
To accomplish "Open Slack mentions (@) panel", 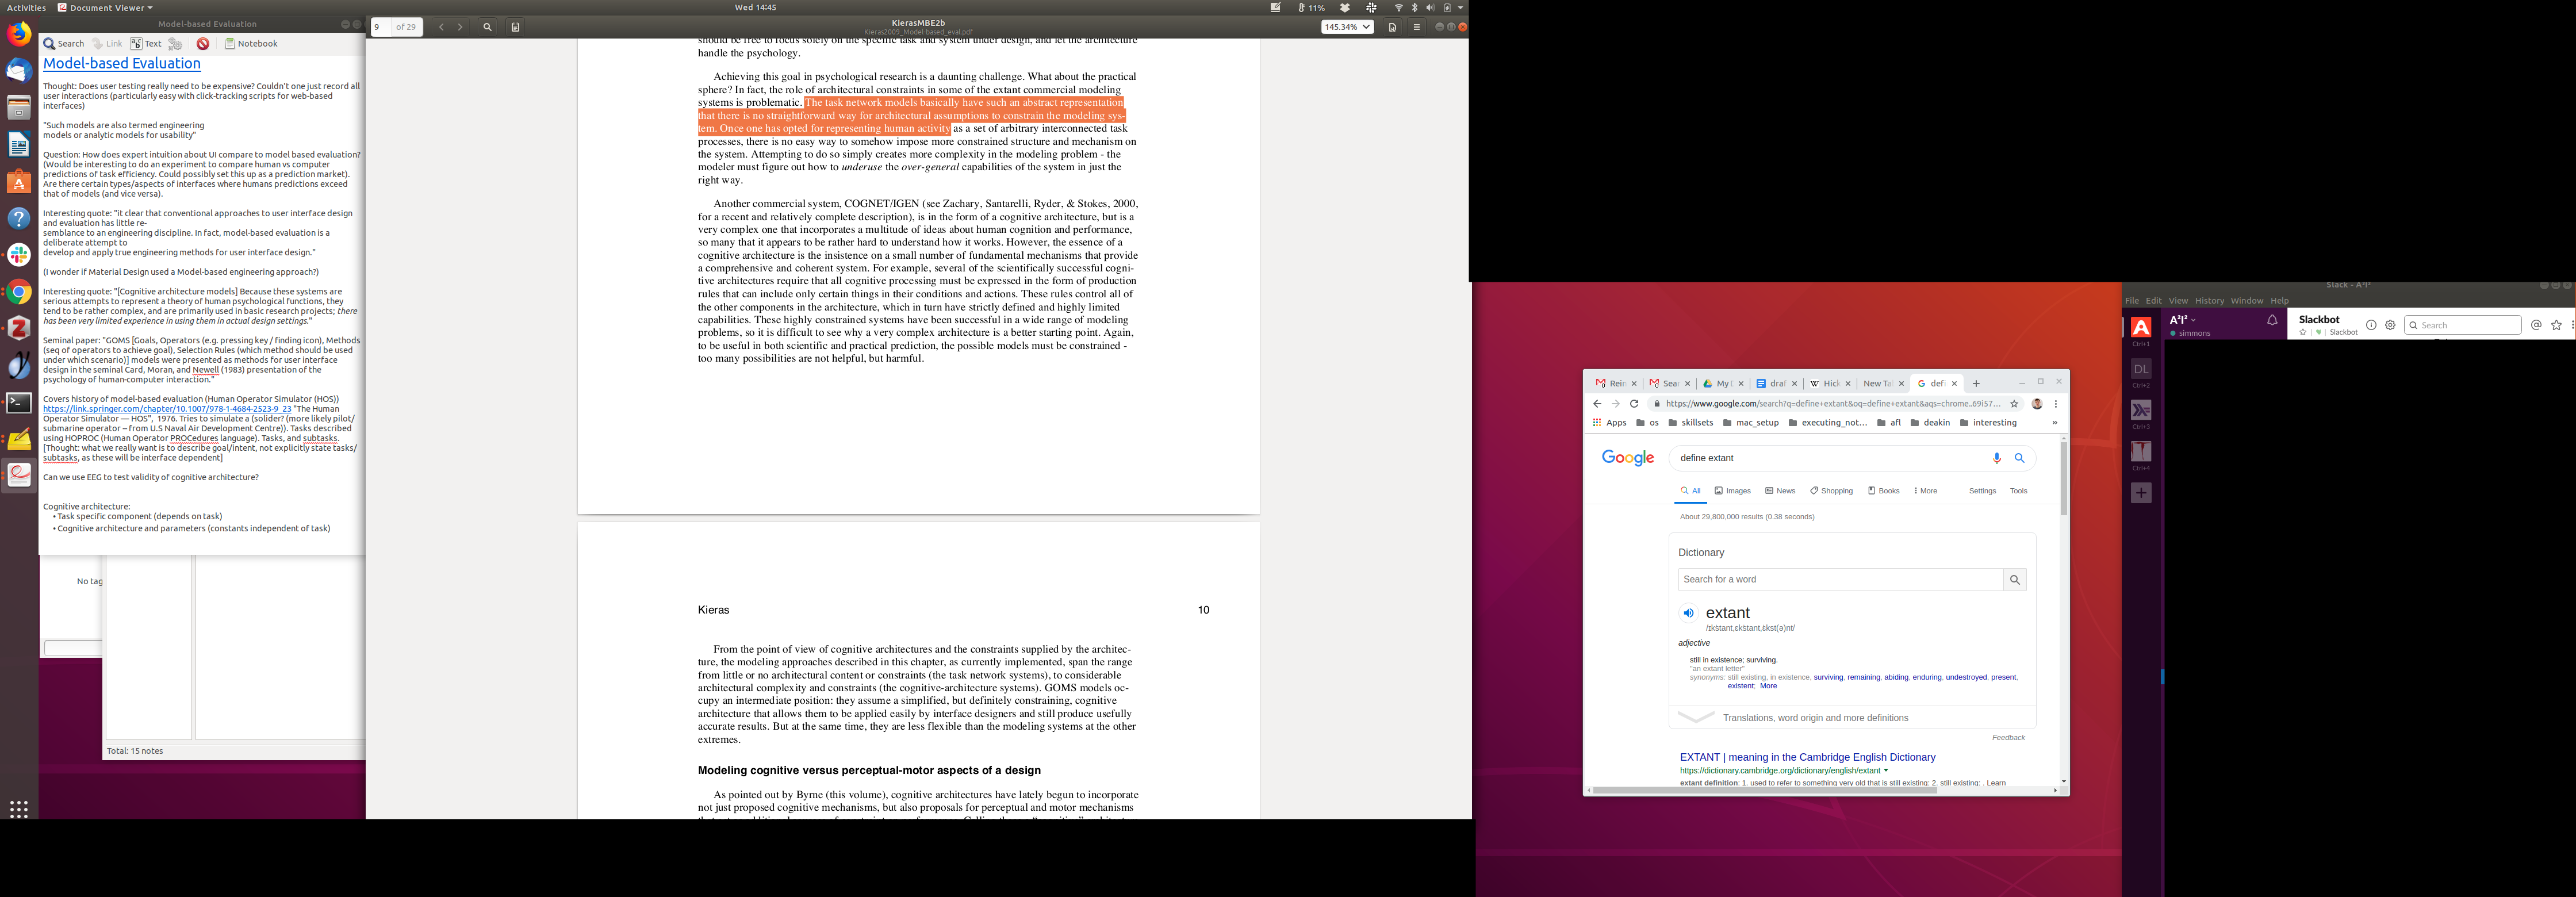I will tap(2536, 325).
